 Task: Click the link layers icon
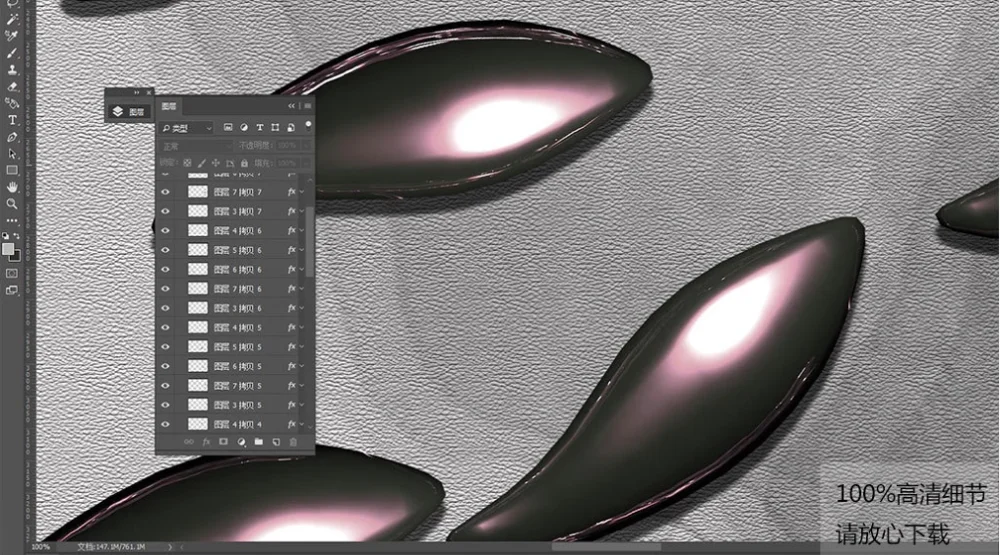point(189,441)
